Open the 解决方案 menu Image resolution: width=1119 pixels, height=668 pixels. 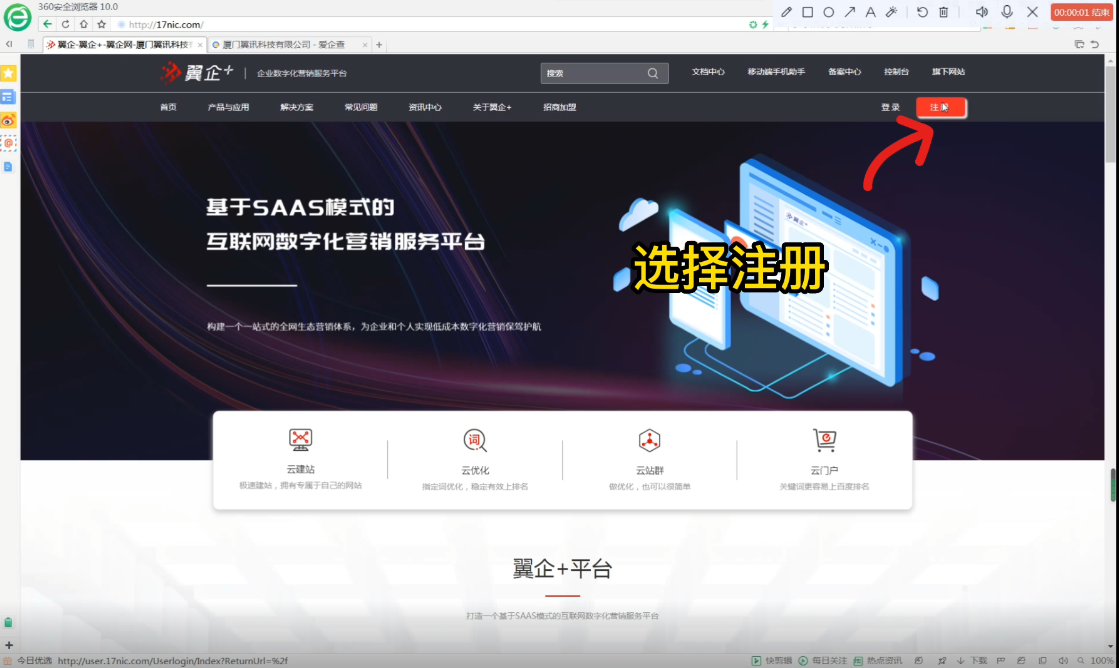click(x=297, y=108)
